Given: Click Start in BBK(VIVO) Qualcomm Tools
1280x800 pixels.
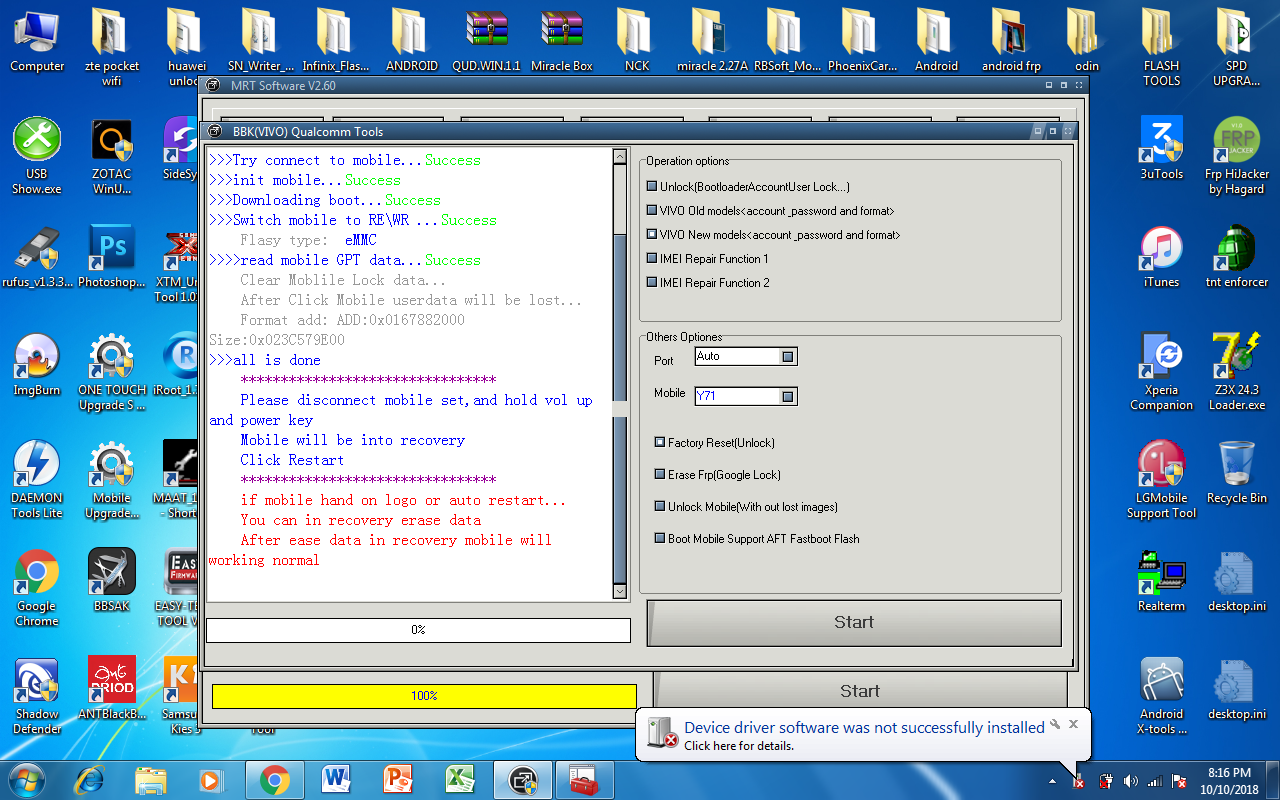Looking at the screenshot, I should click(854, 622).
